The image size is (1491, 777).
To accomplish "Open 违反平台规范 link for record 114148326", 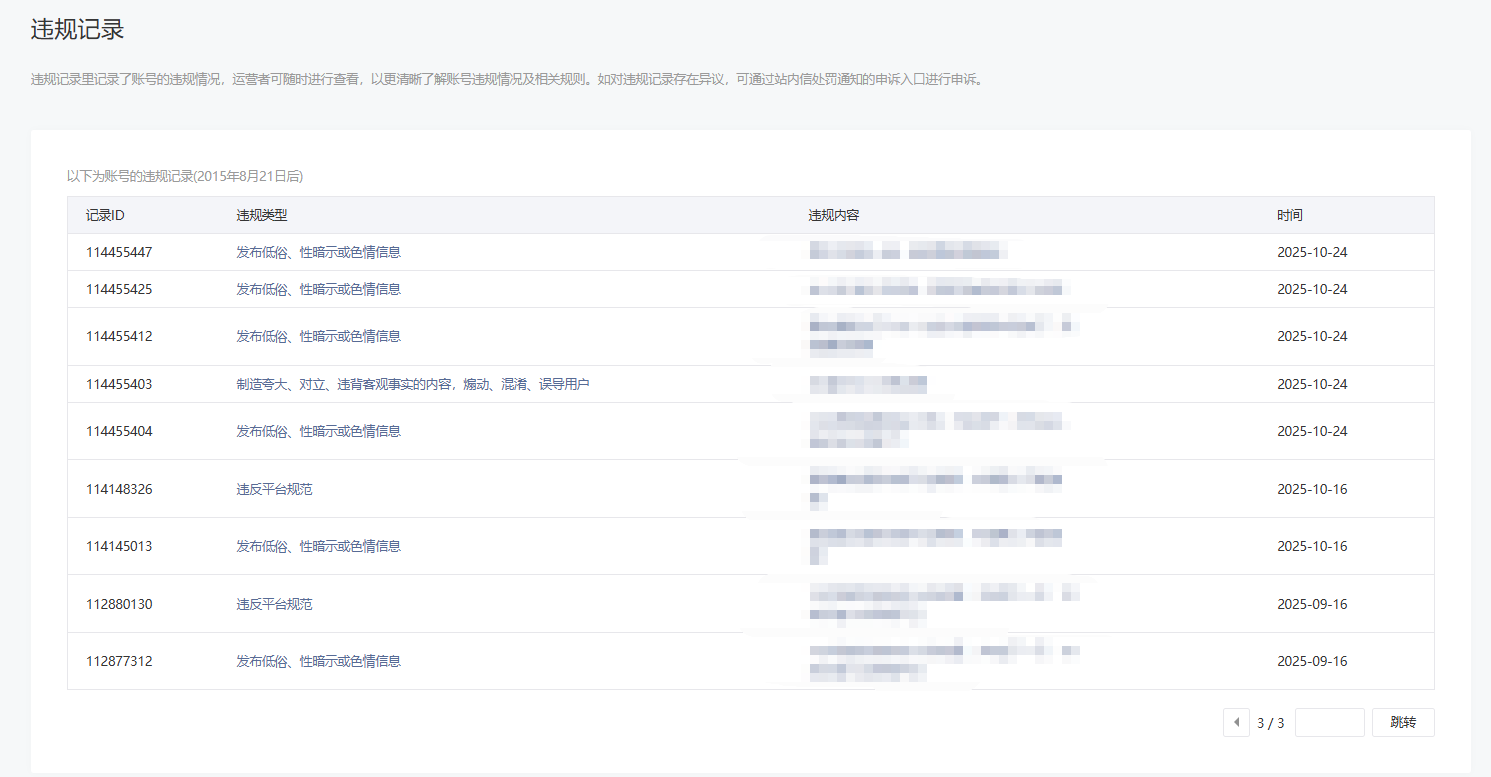I will tap(274, 489).
